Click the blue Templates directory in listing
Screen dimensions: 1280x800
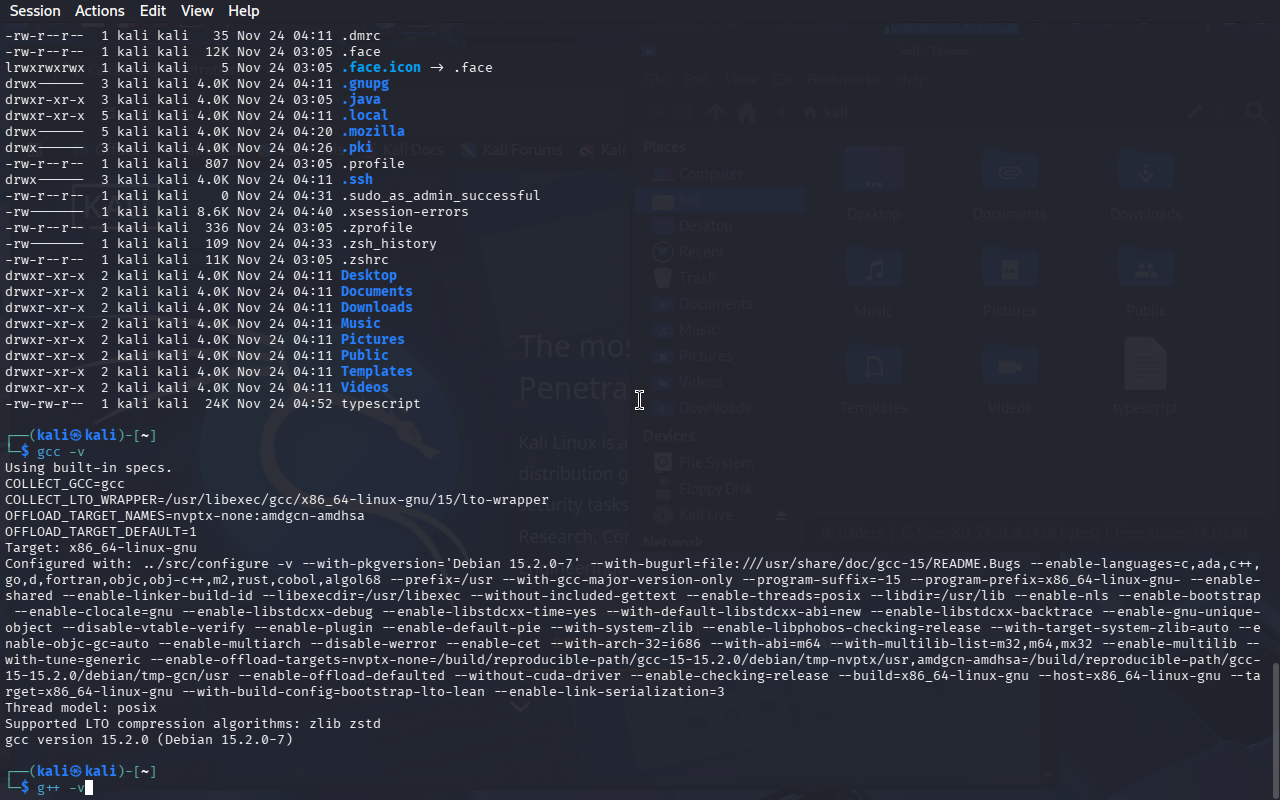pos(376,372)
